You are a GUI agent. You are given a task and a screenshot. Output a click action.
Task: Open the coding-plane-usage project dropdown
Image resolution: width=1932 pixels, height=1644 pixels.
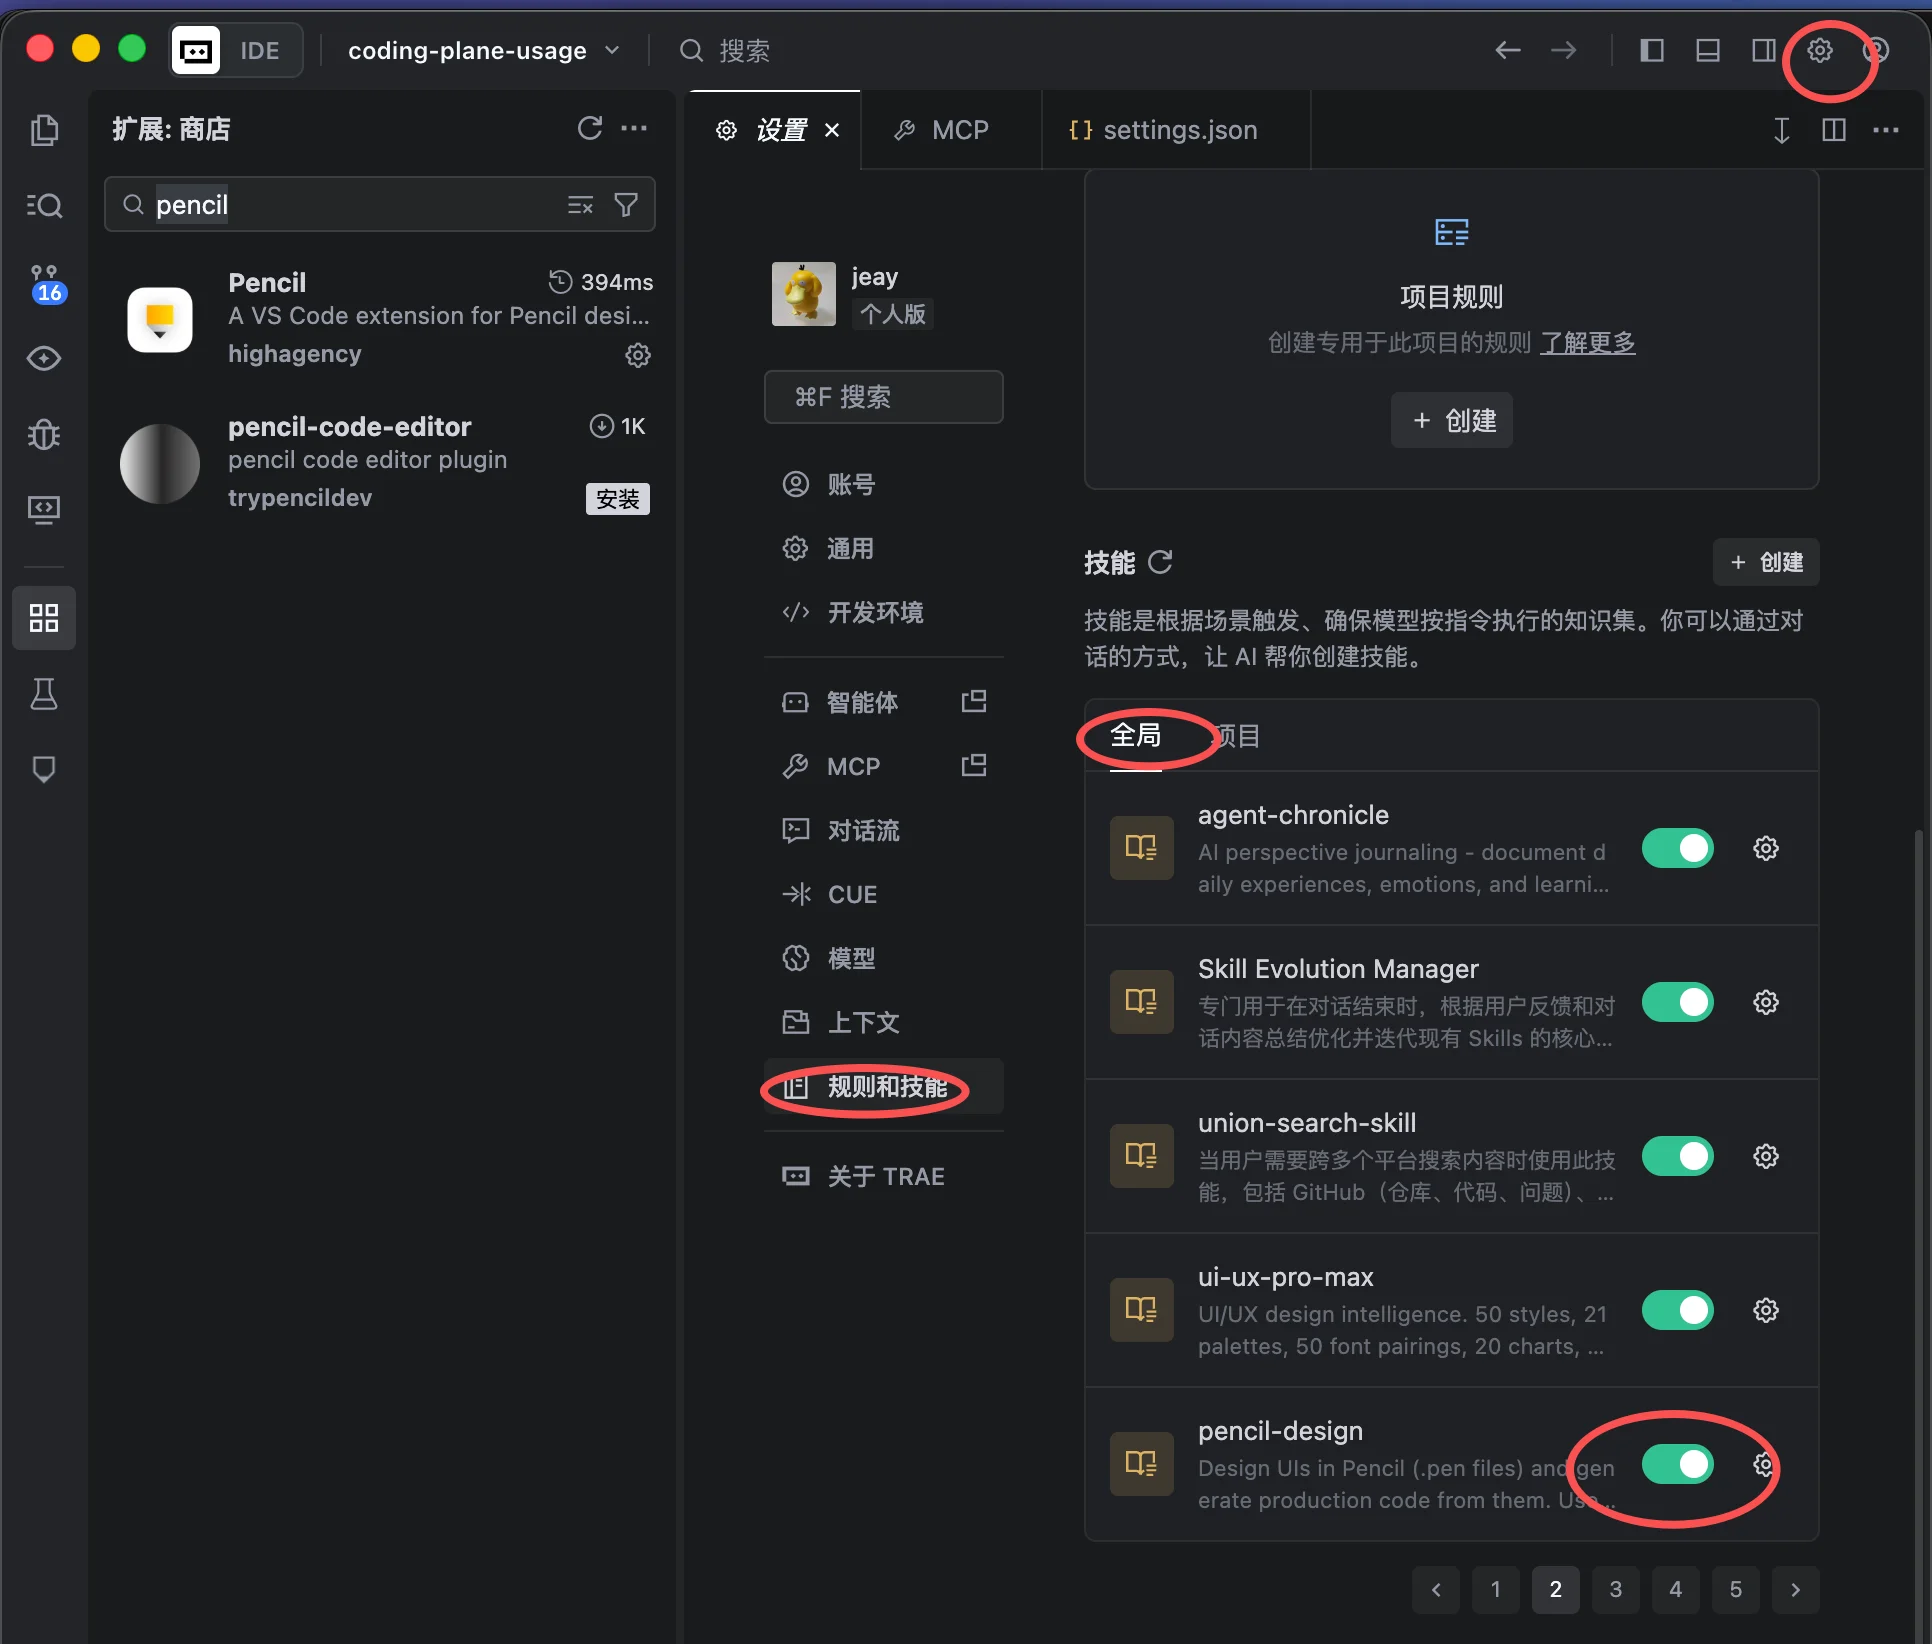[613, 50]
